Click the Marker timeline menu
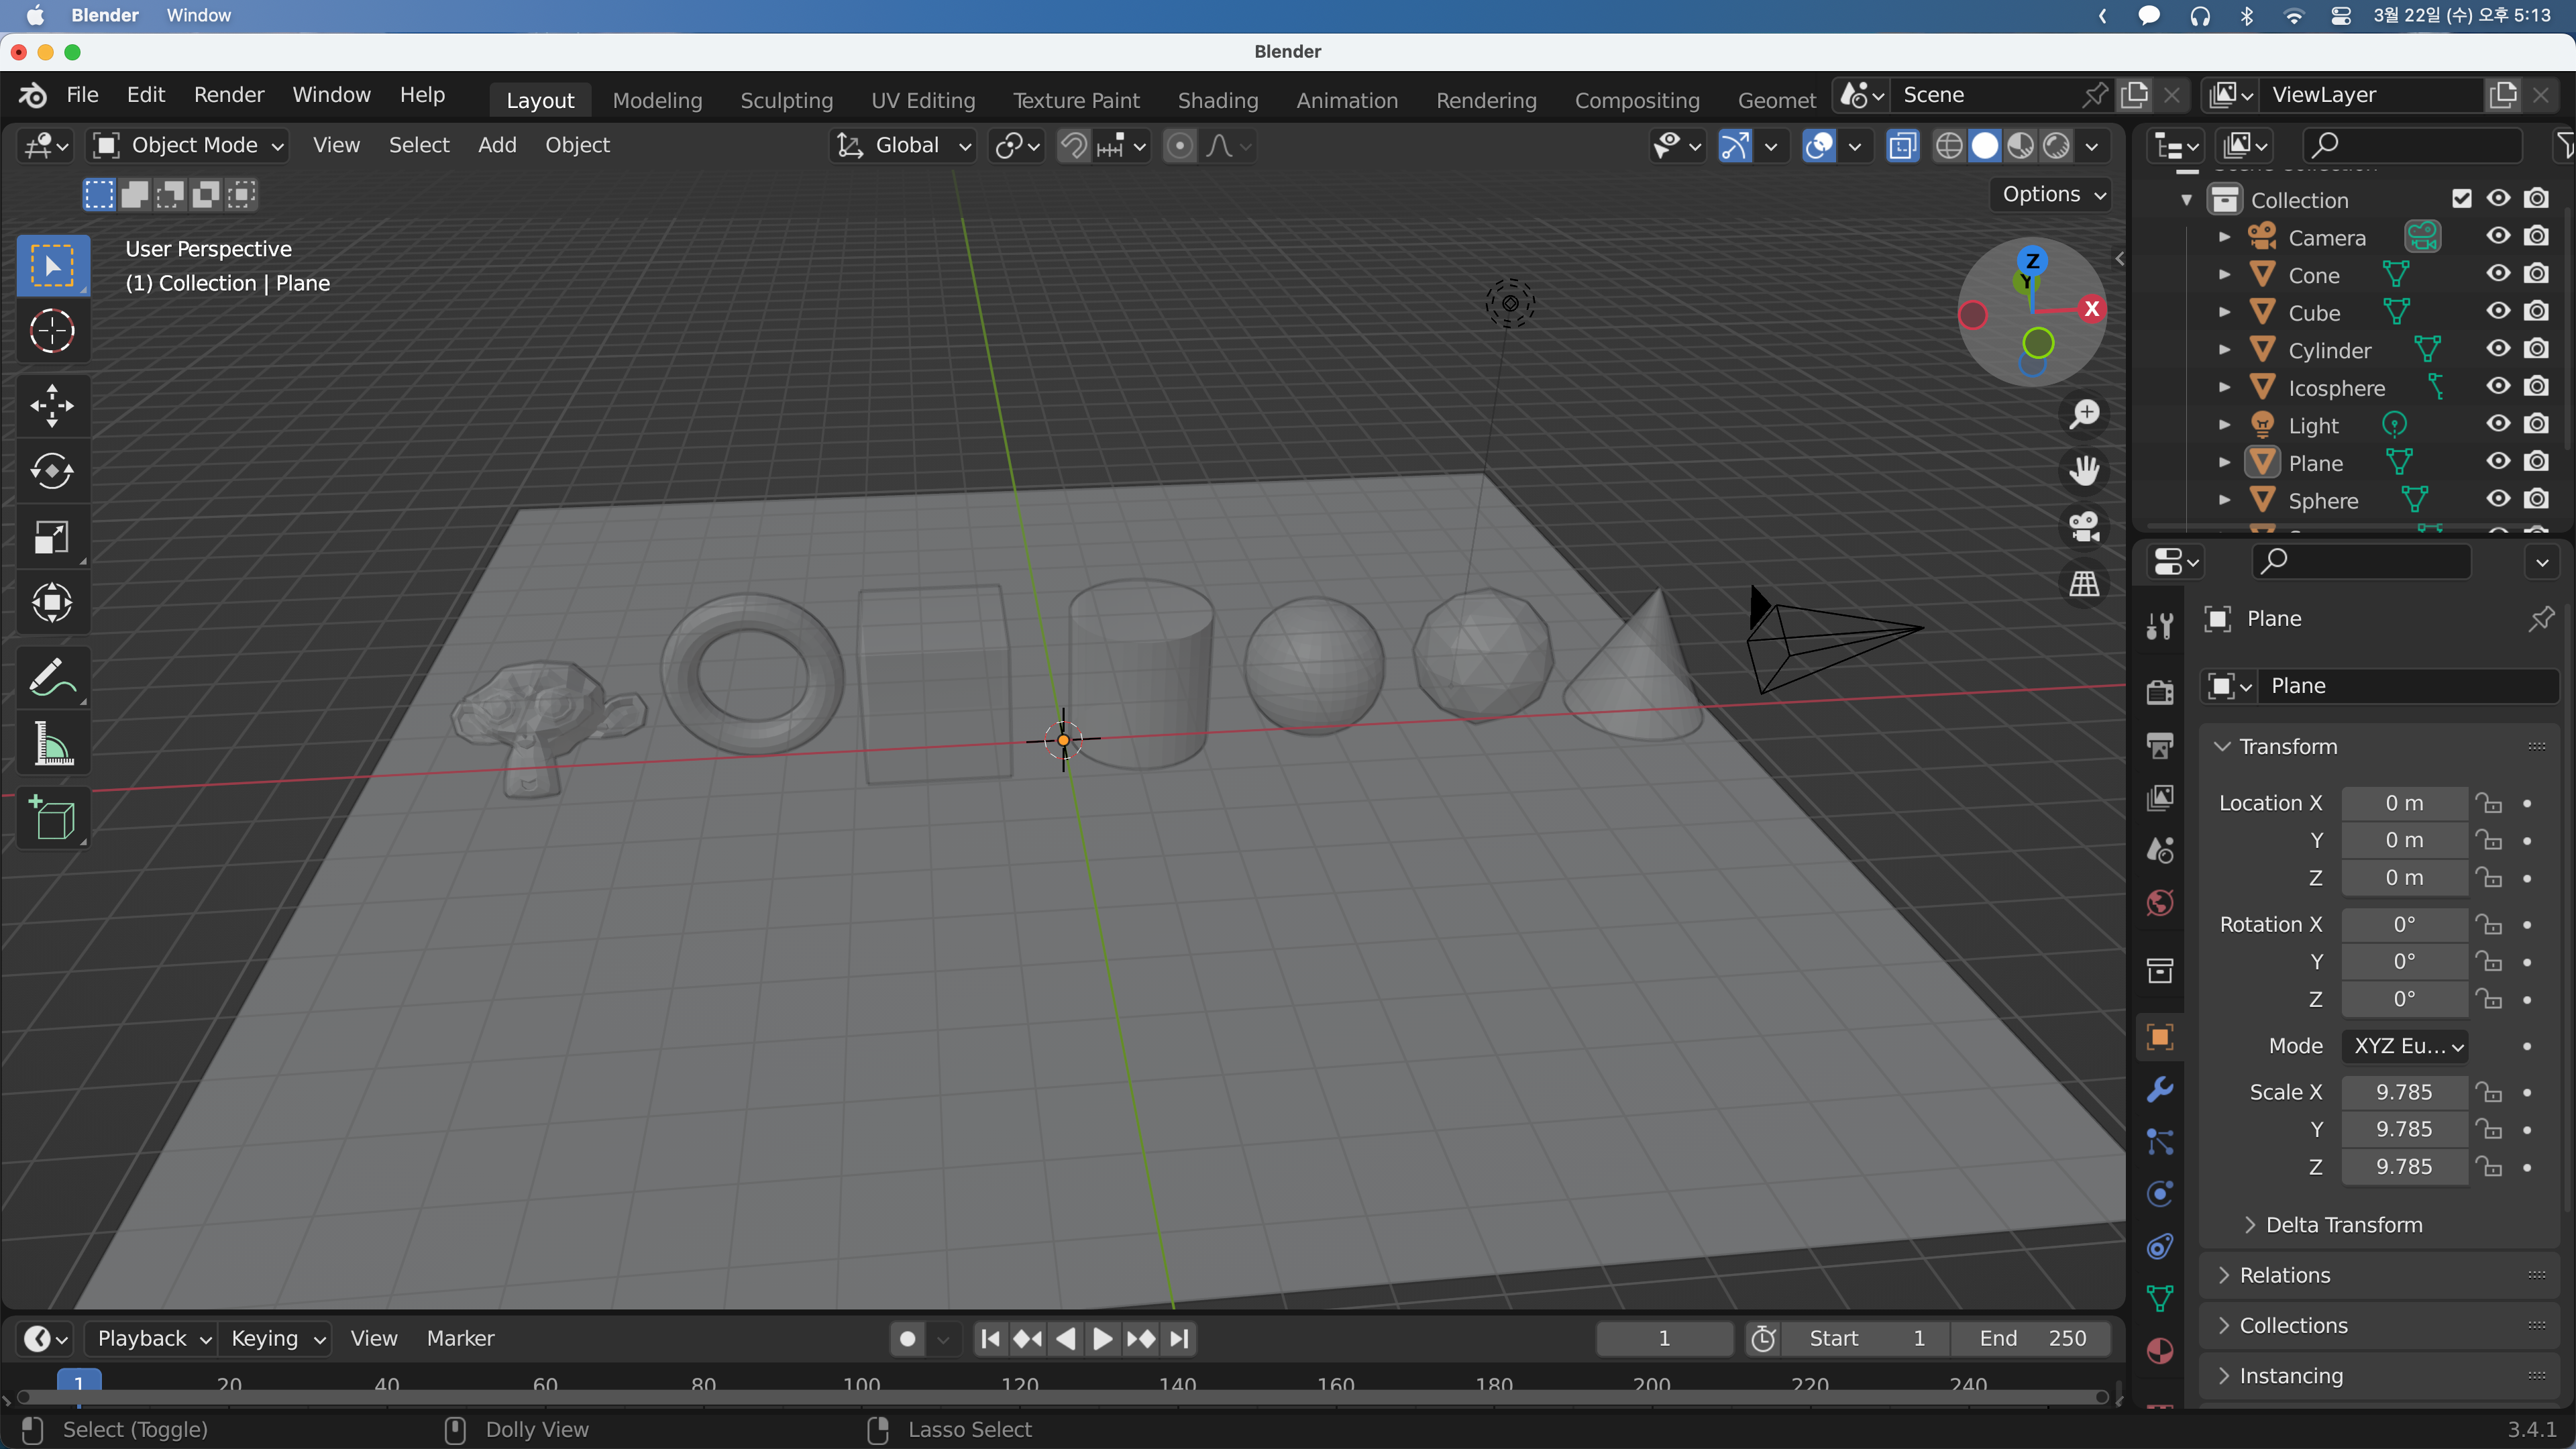Viewport: 2576px width, 1449px height. coord(460,1338)
